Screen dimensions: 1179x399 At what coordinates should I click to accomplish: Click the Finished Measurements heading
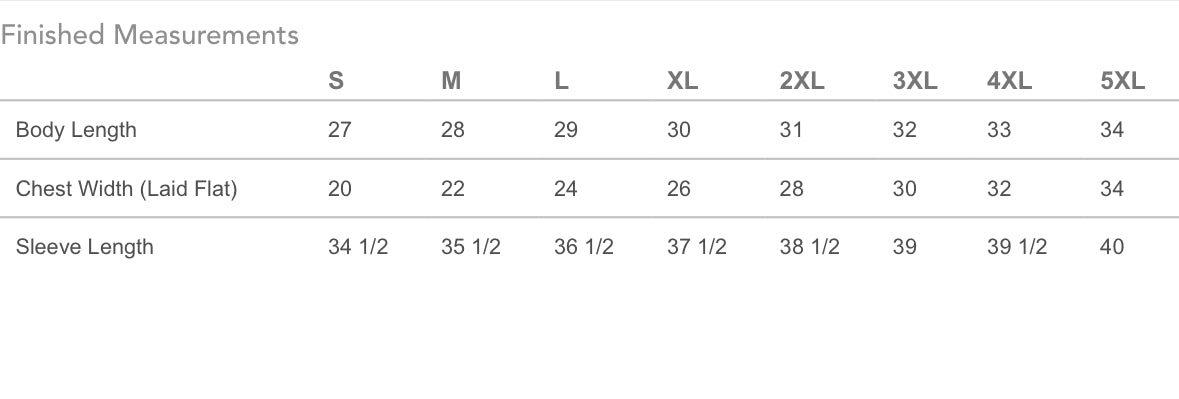point(150,35)
